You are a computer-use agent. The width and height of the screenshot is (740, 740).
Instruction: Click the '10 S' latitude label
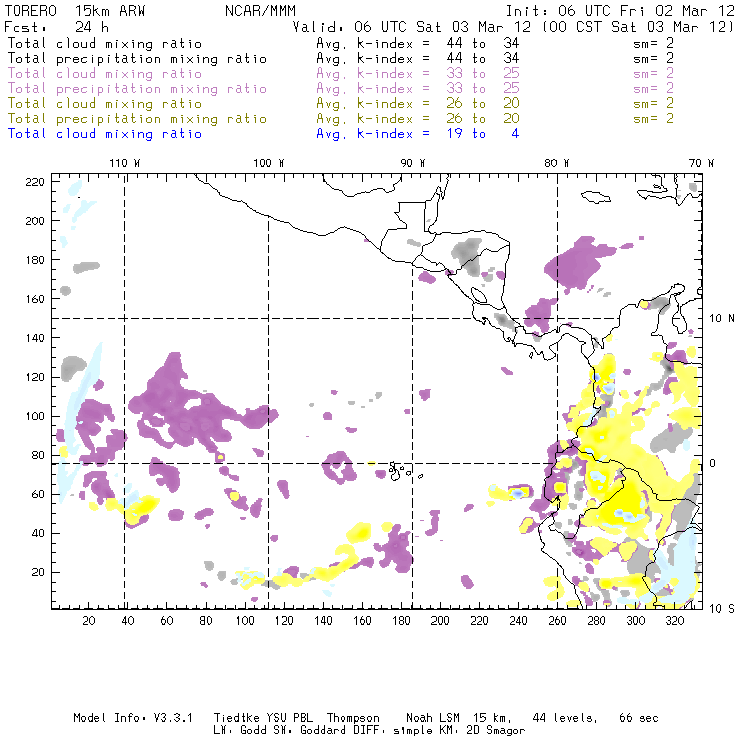pyautogui.click(x=722, y=609)
